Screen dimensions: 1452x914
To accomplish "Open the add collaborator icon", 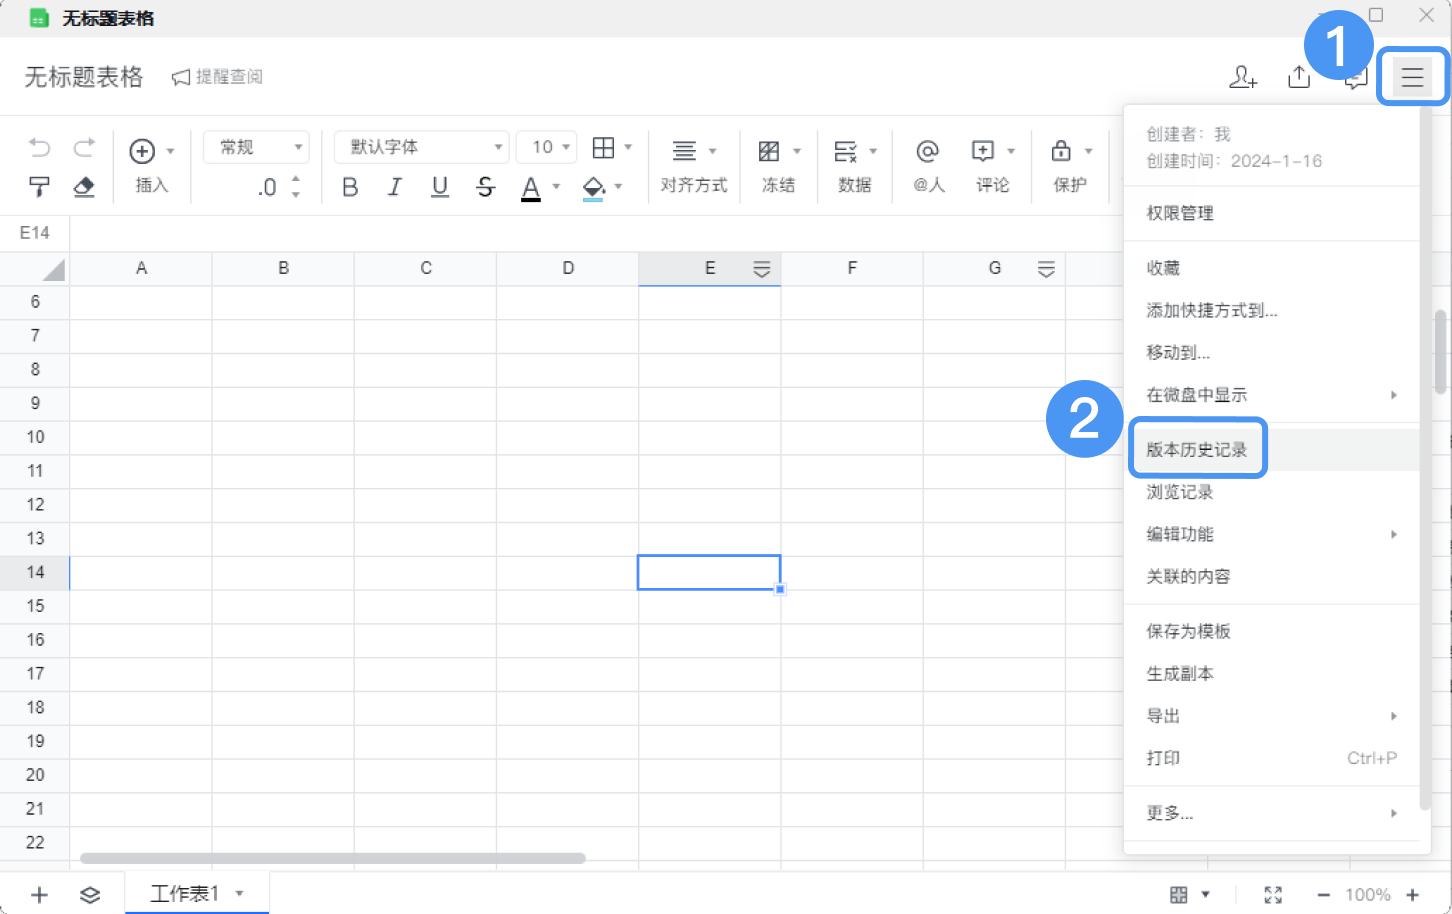I will click(x=1242, y=77).
